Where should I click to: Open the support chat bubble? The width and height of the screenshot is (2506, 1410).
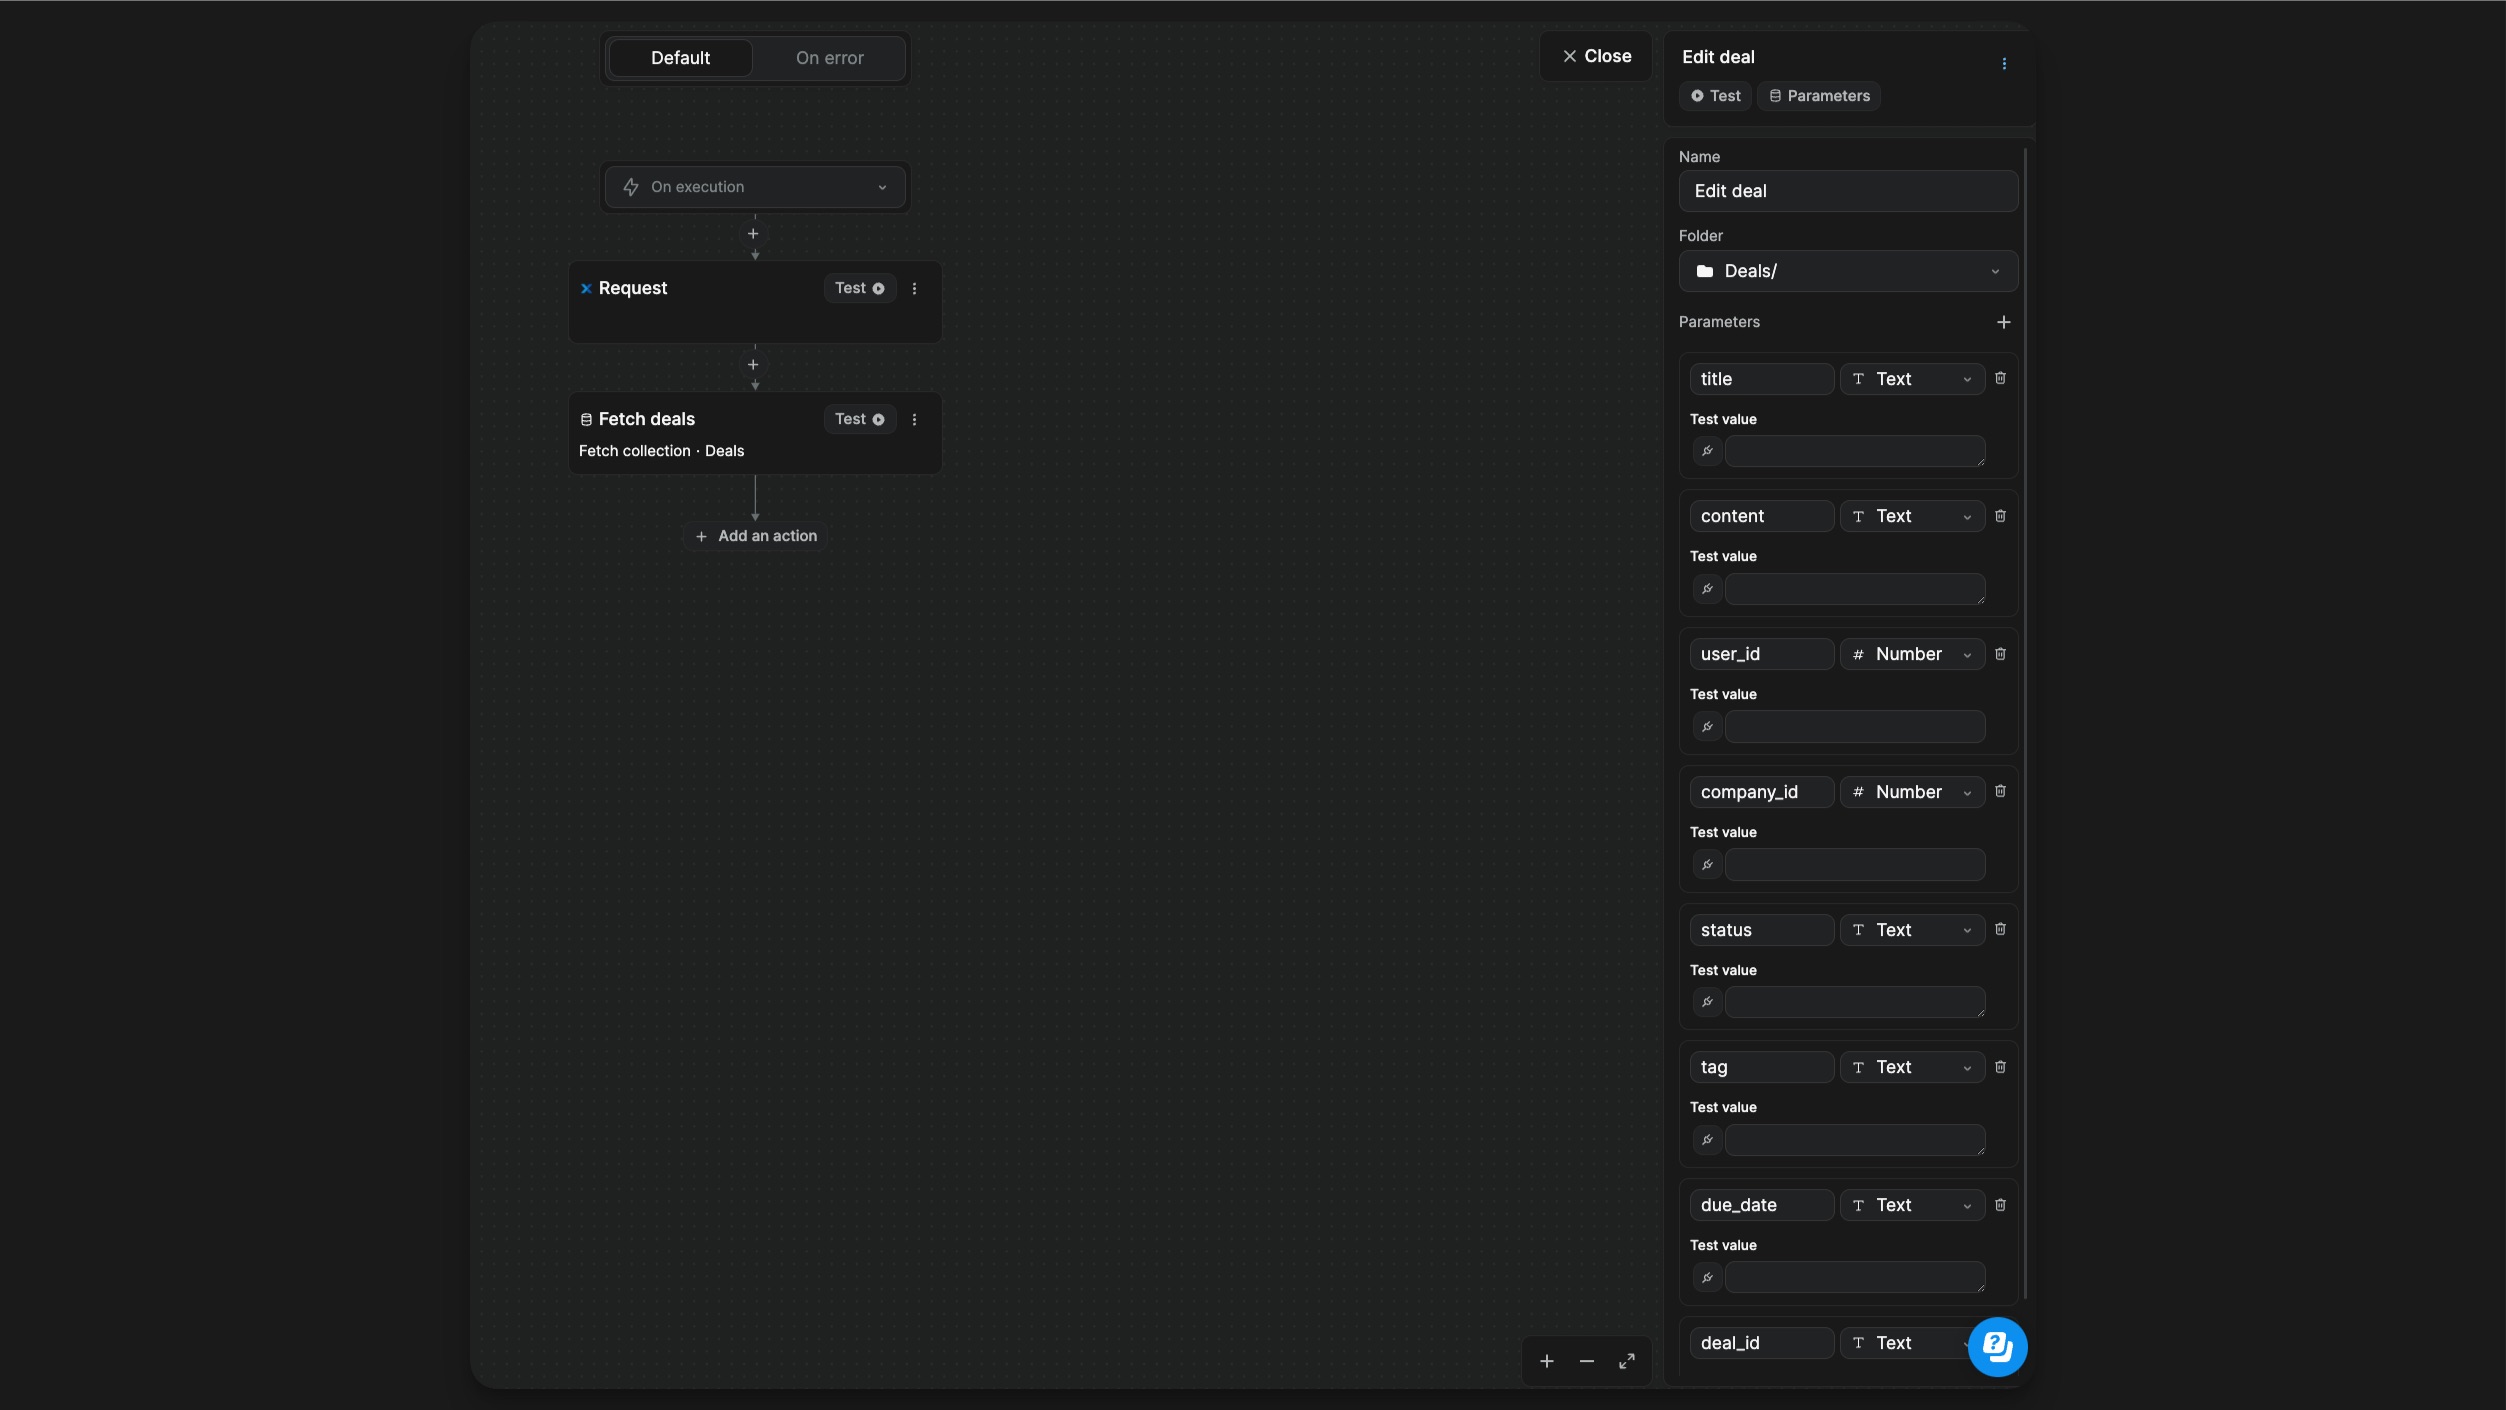point(1996,1346)
